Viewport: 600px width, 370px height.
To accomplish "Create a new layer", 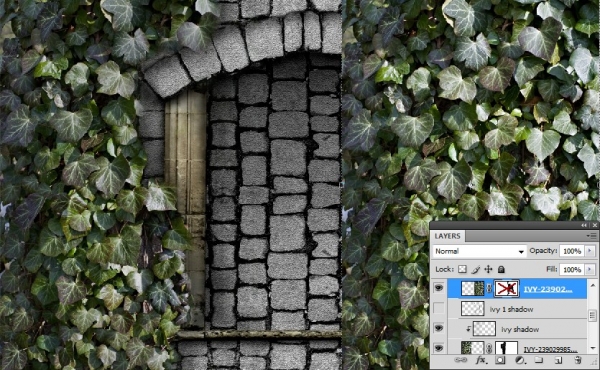I will point(558,360).
